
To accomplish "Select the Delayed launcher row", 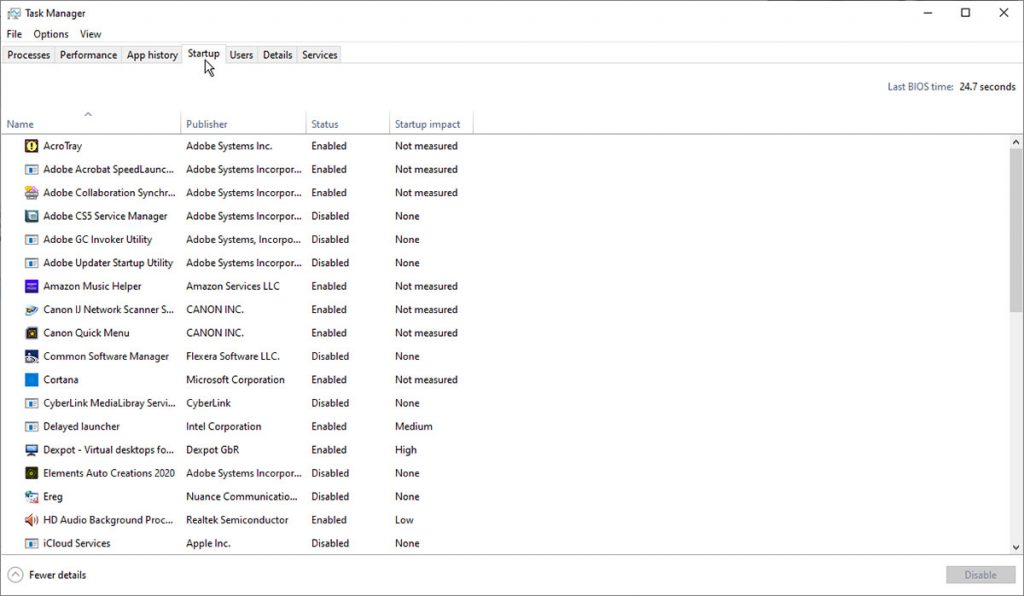I will coord(82,427).
